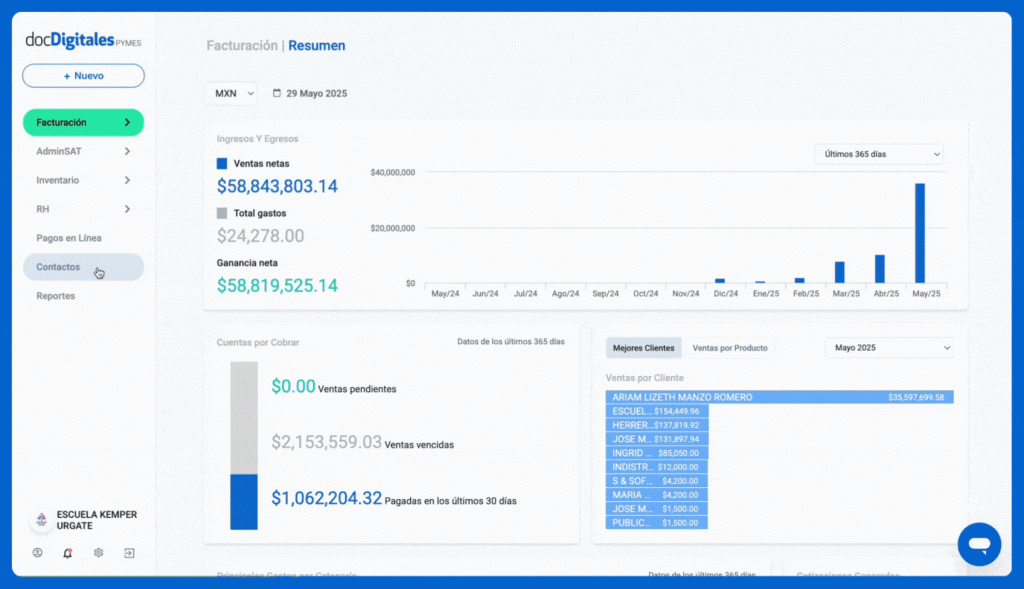The height and width of the screenshot is (589, 1024).
Task: Open the chat support bubble
Action: (979, 544)
